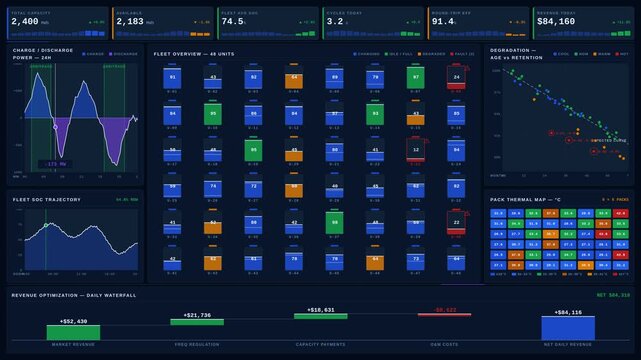Select battery unit U-01 showing 91
The height and width of the screenshot is (360, 641).
pos(172,77)
